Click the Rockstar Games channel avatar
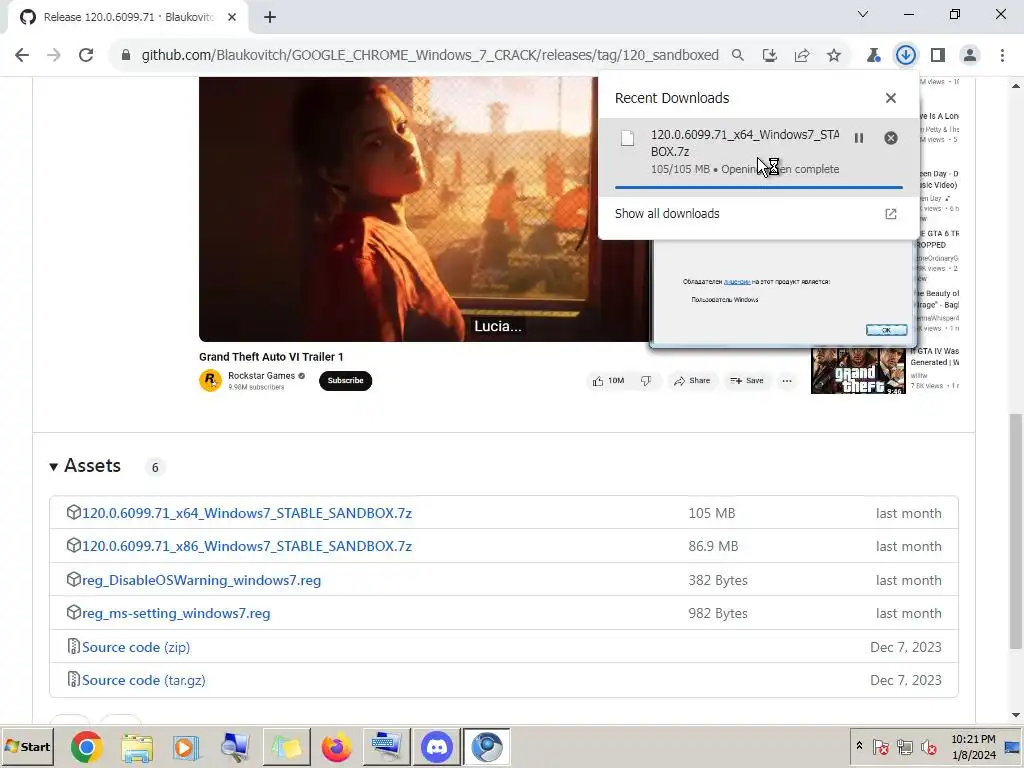The height and width of the screenshot is (768, 1024). [210, 380]
